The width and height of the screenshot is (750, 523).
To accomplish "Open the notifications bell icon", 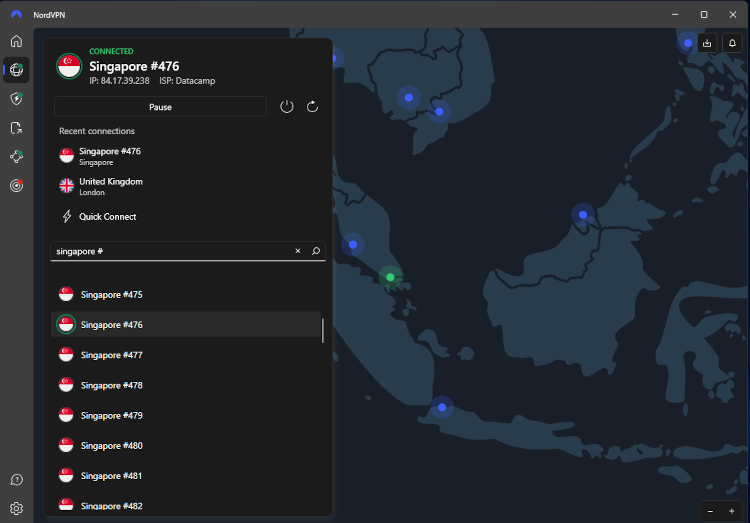I will click(x=732, y=44).
